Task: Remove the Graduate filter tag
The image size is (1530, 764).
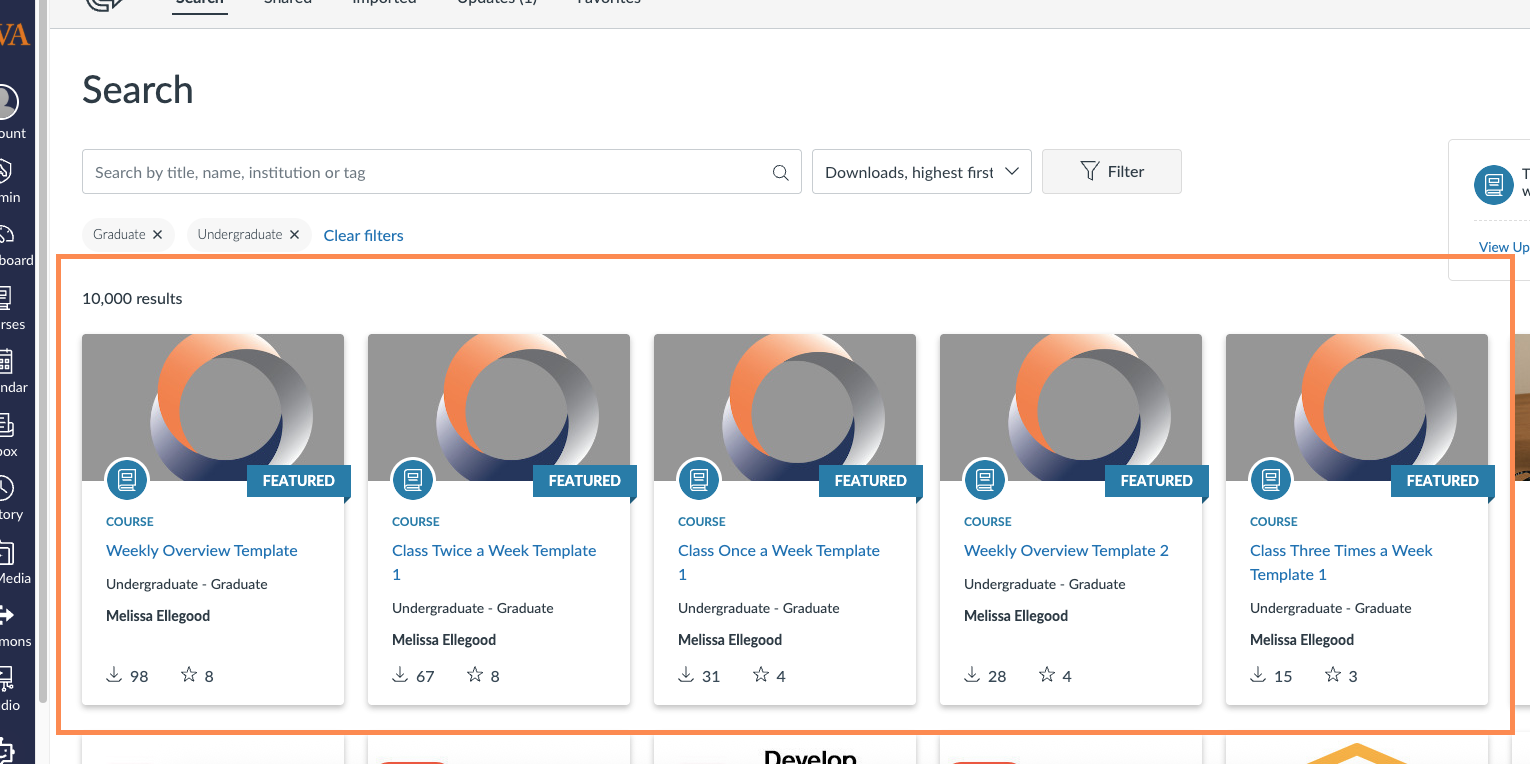Action: click(157, 235)
